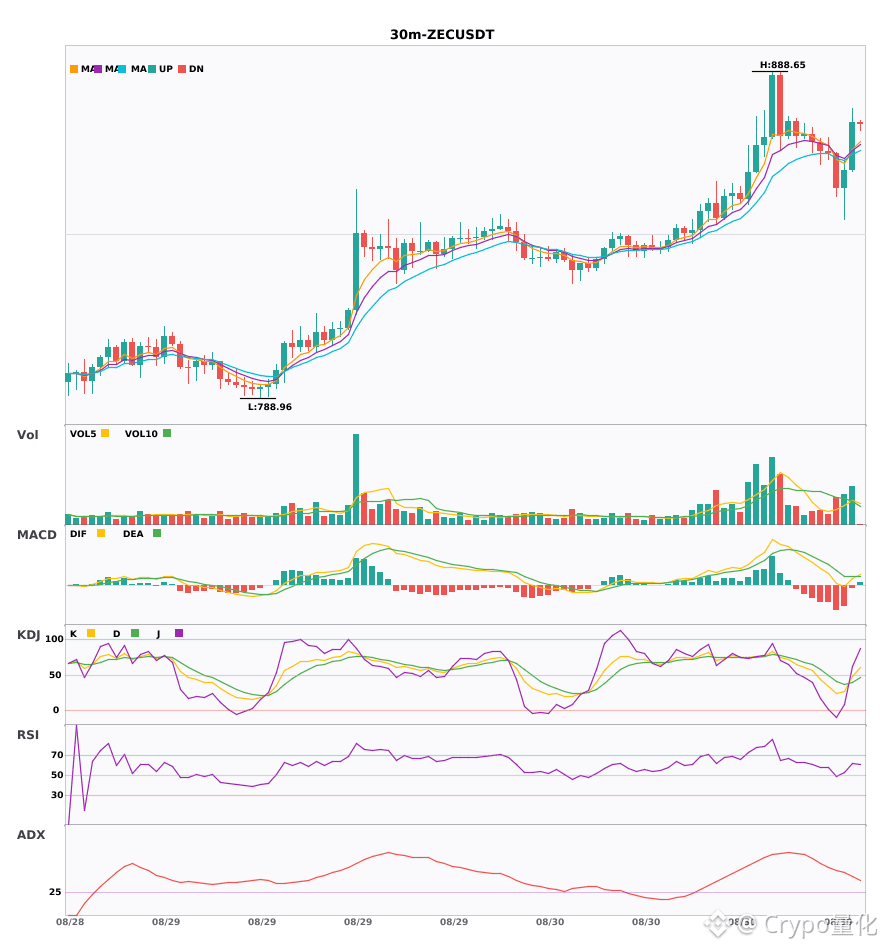
Task: Click the red DN legend swatch
Action: [x=182, y=69]
